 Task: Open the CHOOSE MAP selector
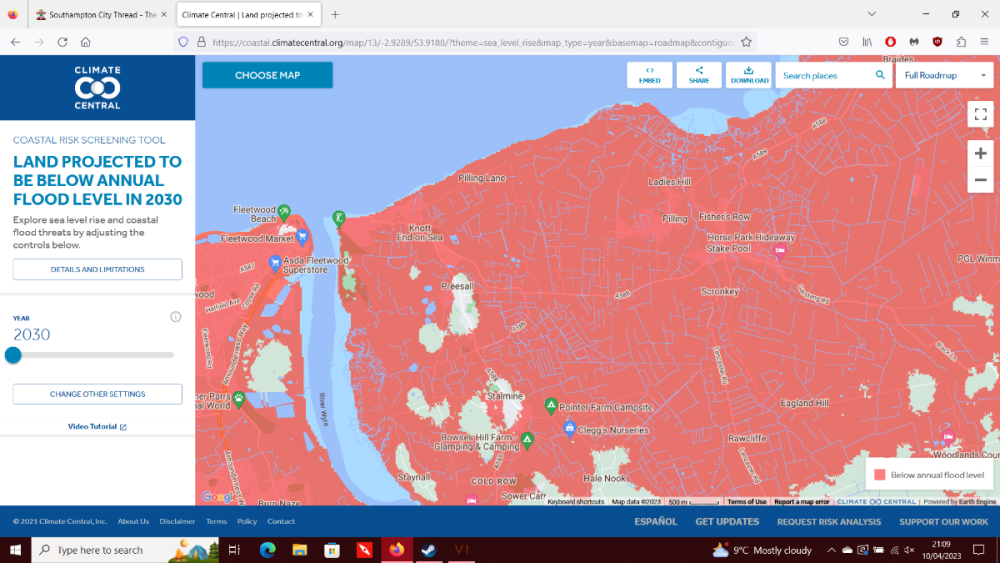pos(267,75)
